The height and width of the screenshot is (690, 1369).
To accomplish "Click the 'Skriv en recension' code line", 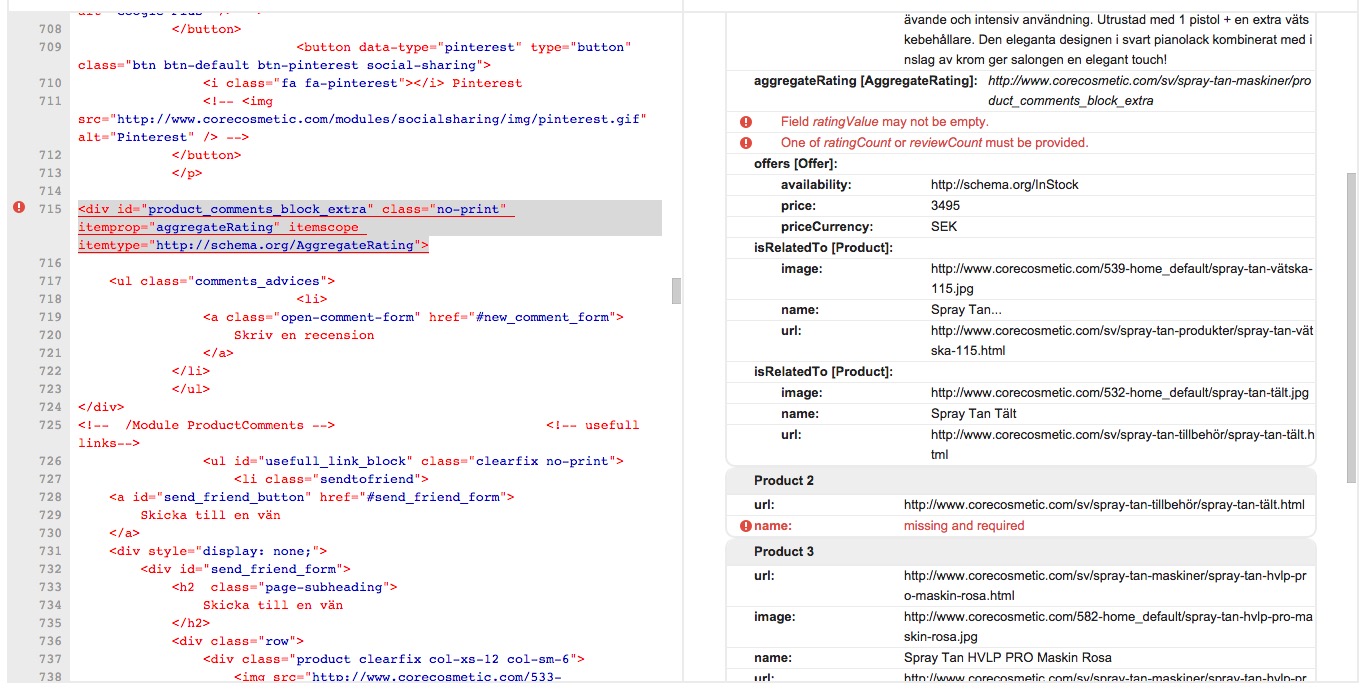I will [x=304, y=335].
